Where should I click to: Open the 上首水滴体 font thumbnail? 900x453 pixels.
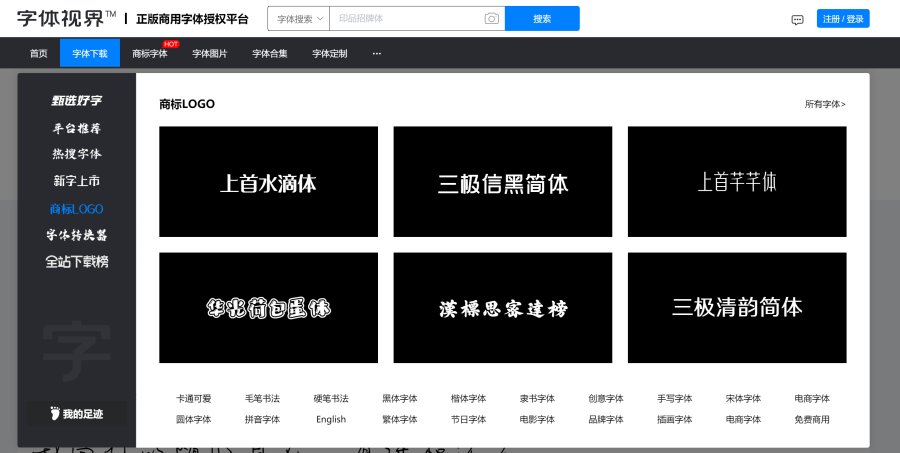268,182
